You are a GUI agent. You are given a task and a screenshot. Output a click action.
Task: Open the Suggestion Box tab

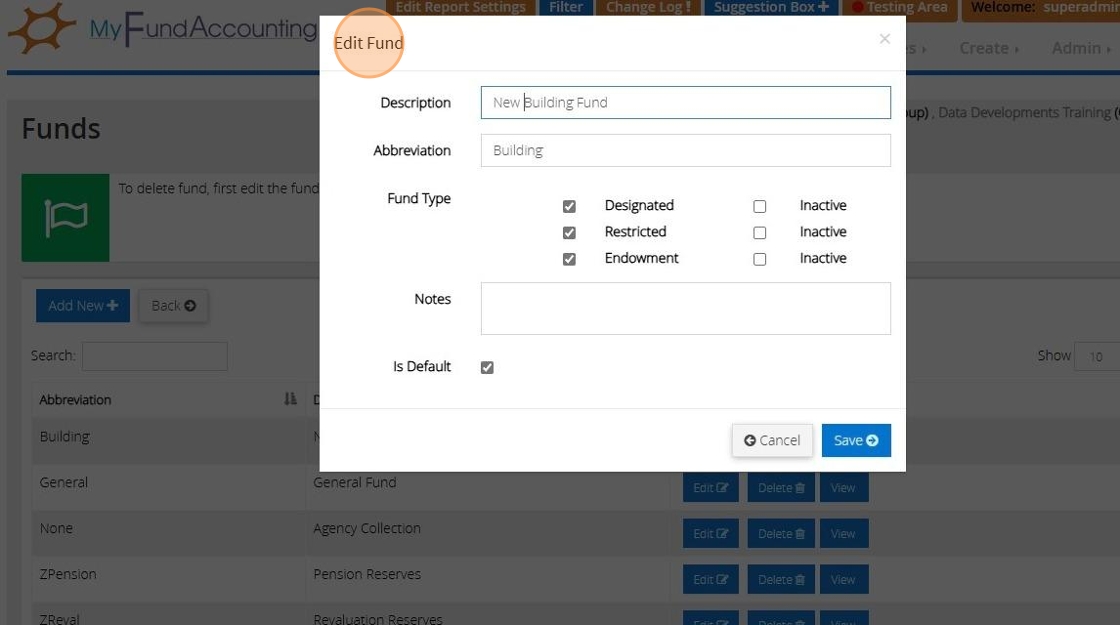pos(771,8)
